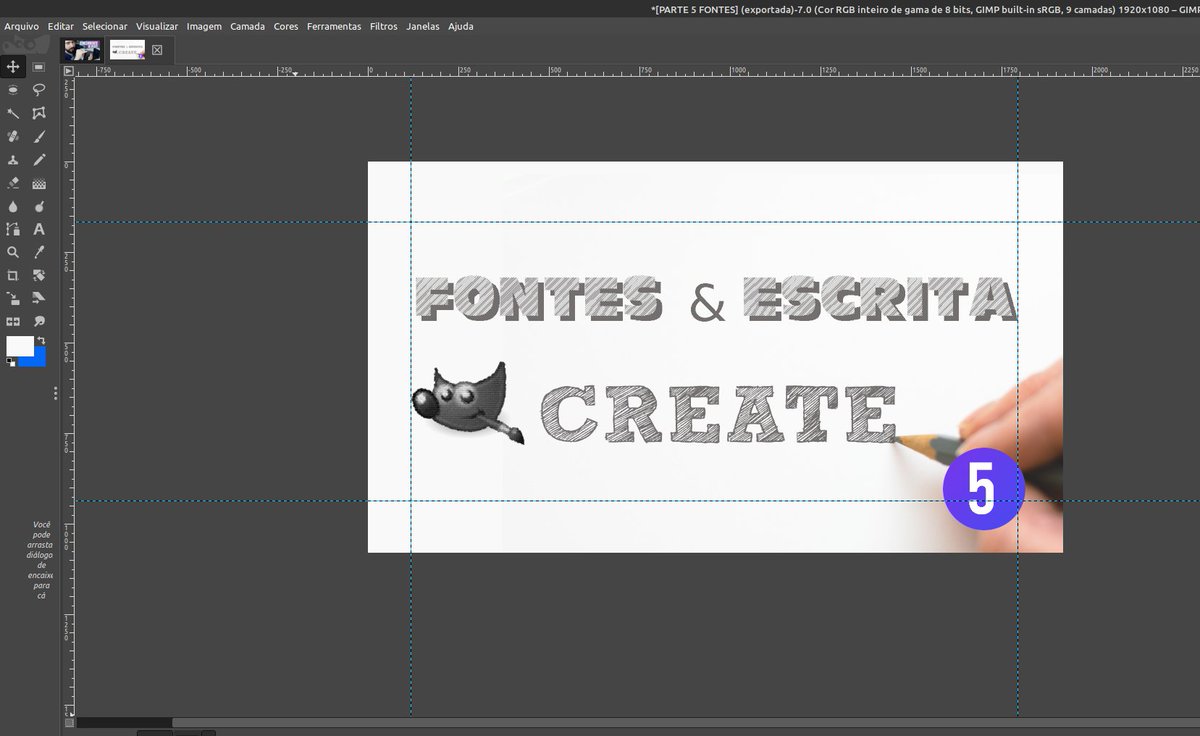Swap foreground and background colors arrow
This screenshot has width=1200, height=736.
[x=42, y=341]
